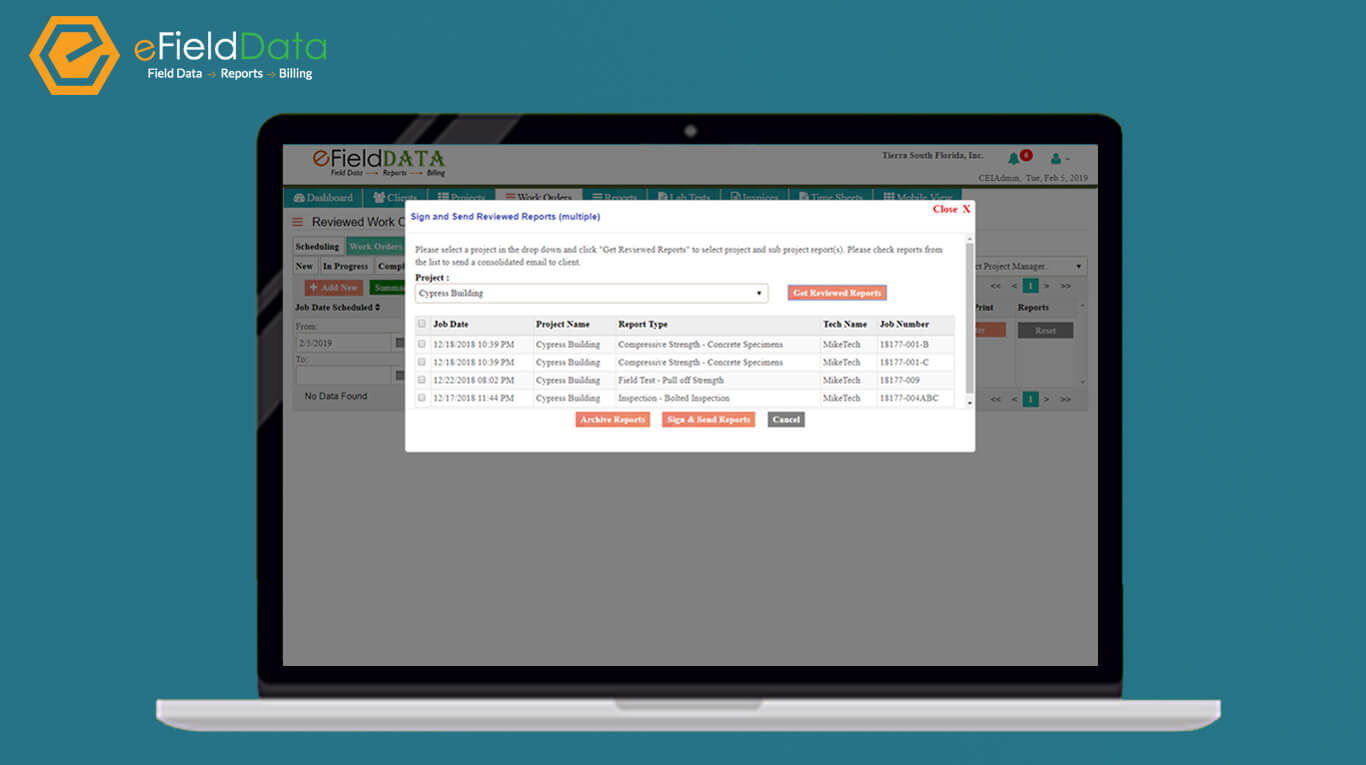Select the green Work Orders sub-tab

point(375,246)
